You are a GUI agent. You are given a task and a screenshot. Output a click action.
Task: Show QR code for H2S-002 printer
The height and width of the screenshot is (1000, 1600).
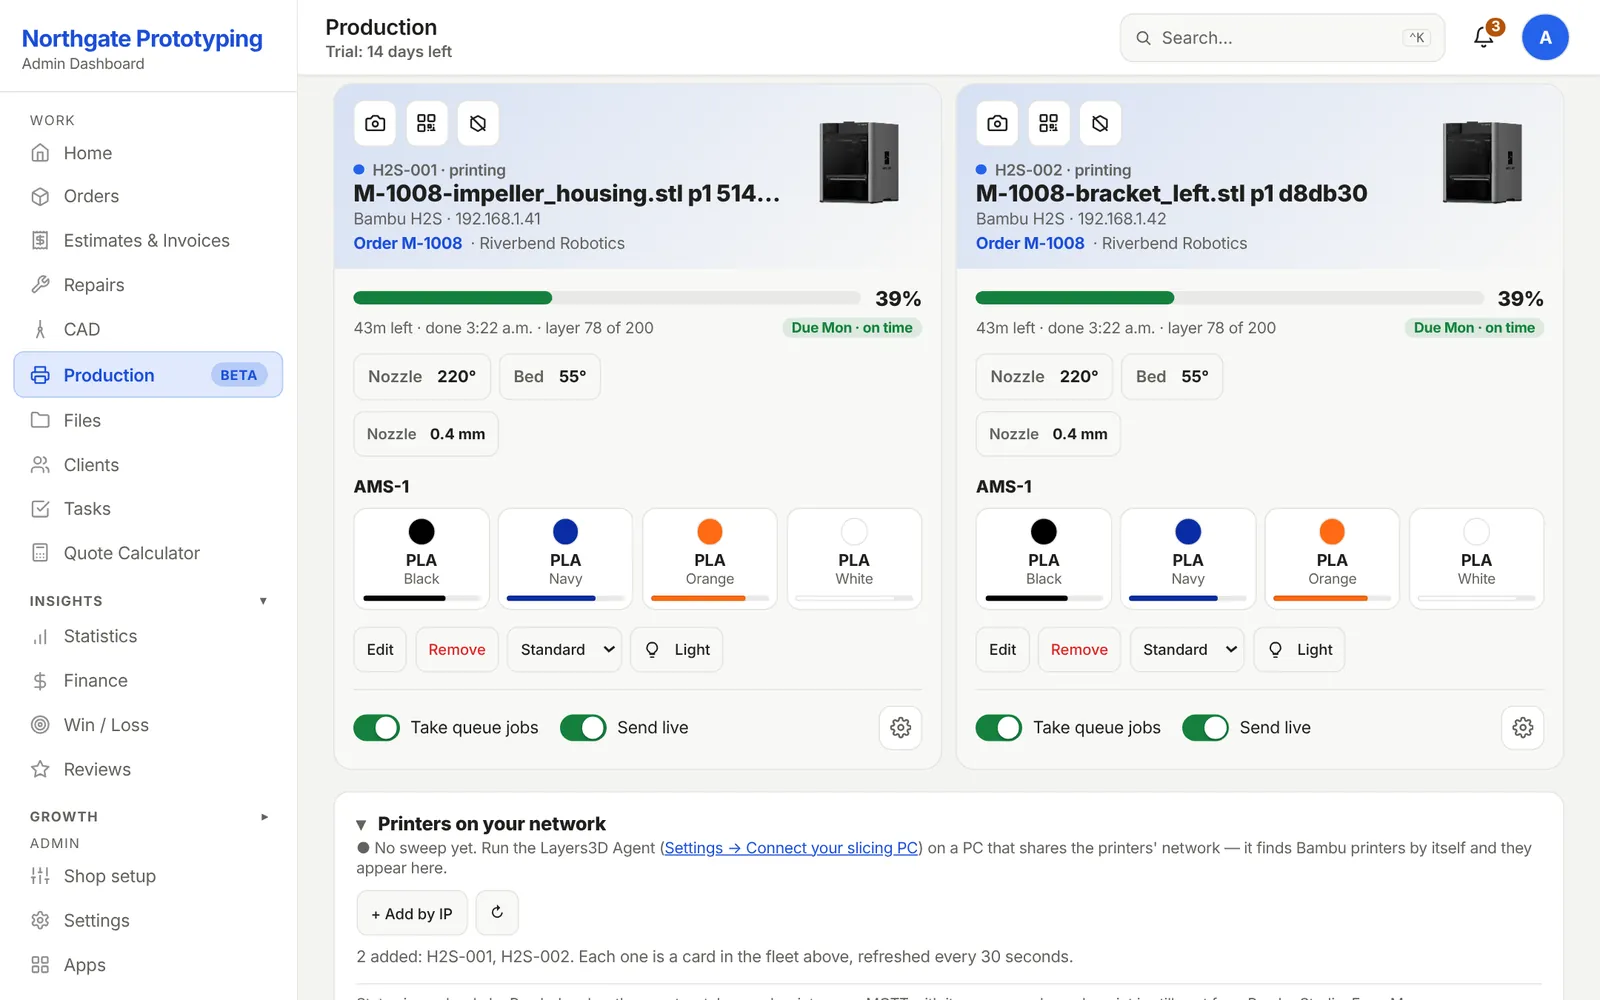pyautogui.click(x=1048, y=123)
